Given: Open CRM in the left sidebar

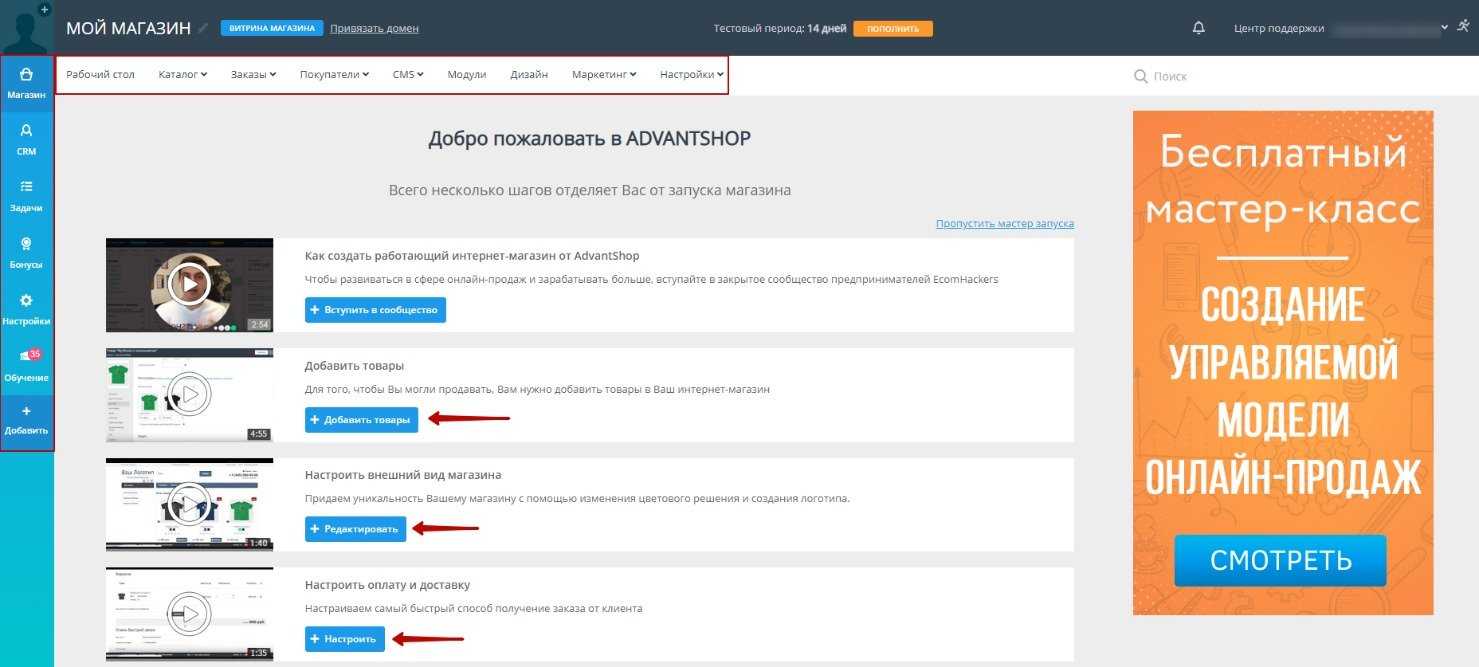Looking at the screenshot, I should [x=27, y=140].
